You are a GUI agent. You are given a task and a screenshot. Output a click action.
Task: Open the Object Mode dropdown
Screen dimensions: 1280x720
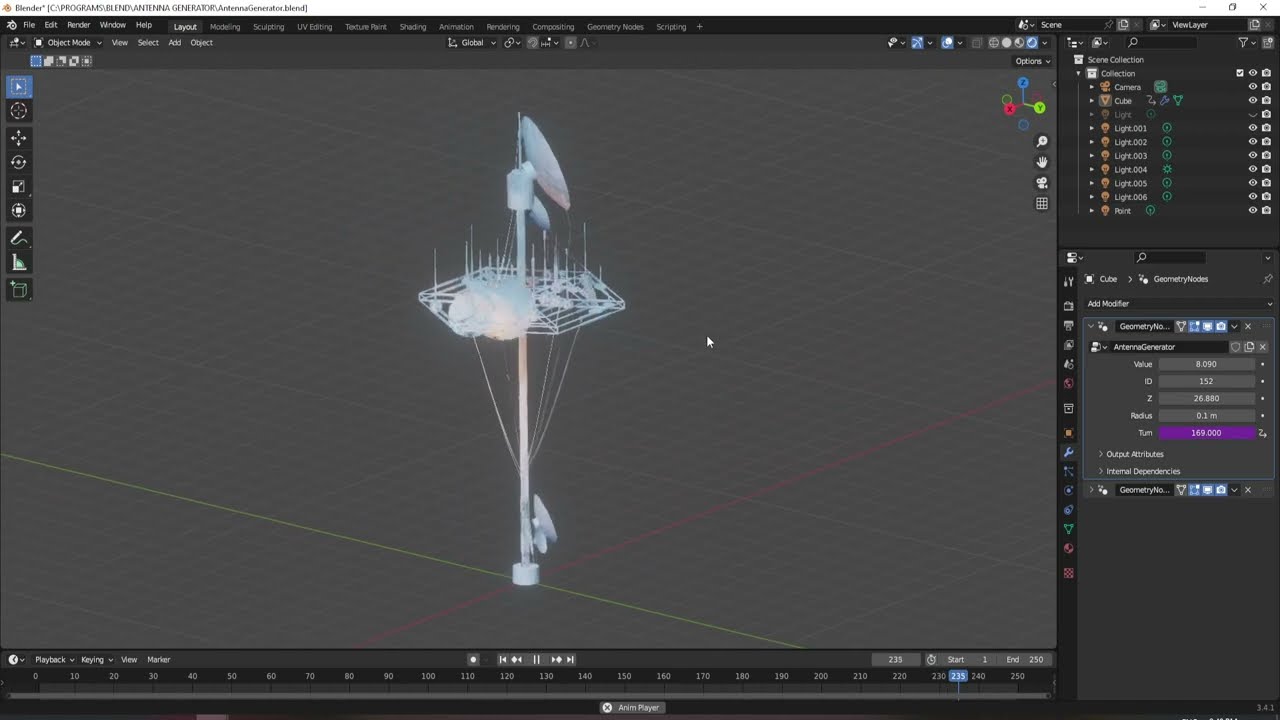click(x=67, y=43)
